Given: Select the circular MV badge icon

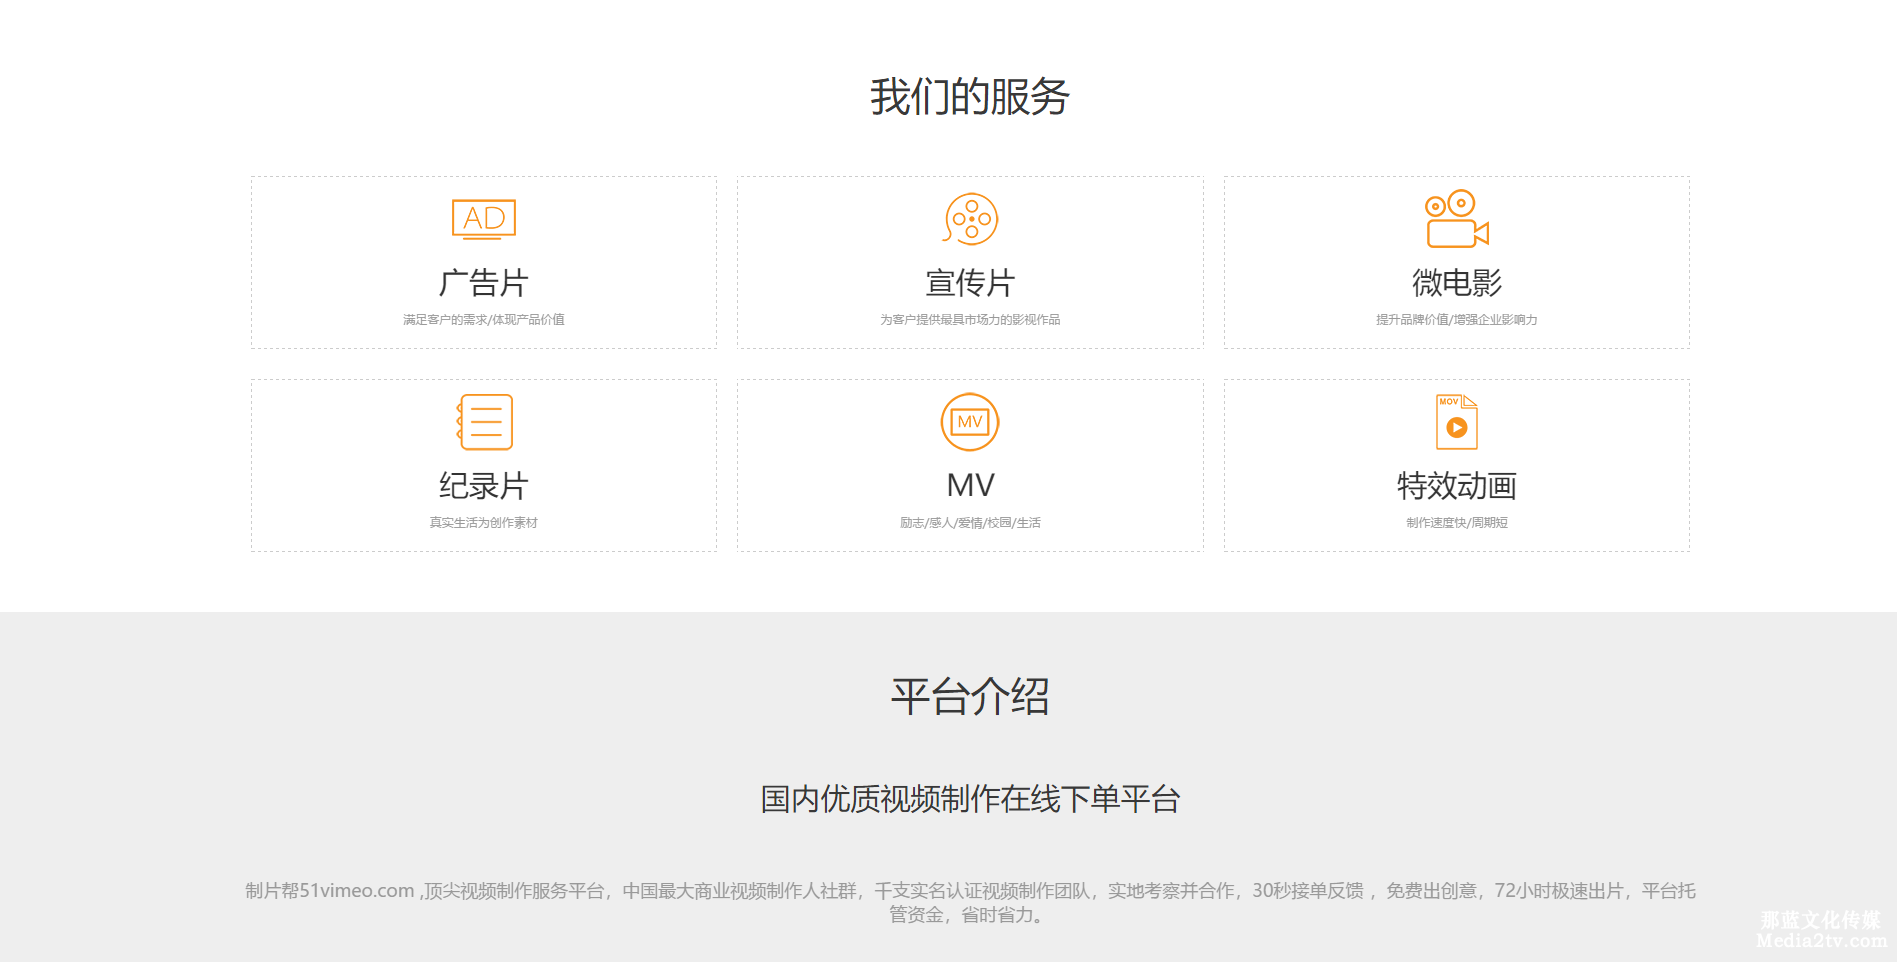Looking at the screenshot, I should (969, 422).
